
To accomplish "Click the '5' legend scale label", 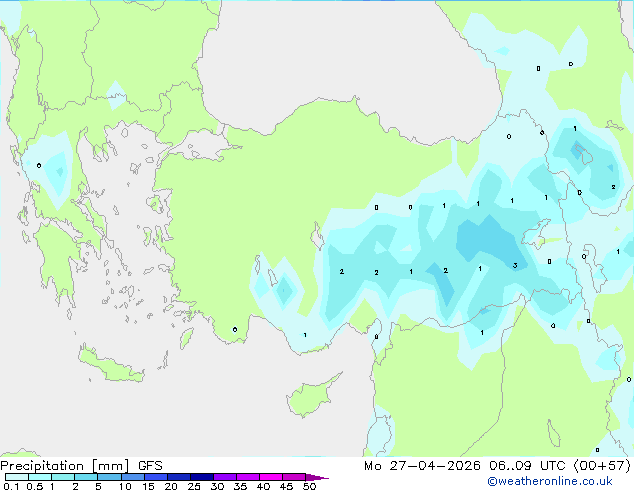I will tap(98, 486).
